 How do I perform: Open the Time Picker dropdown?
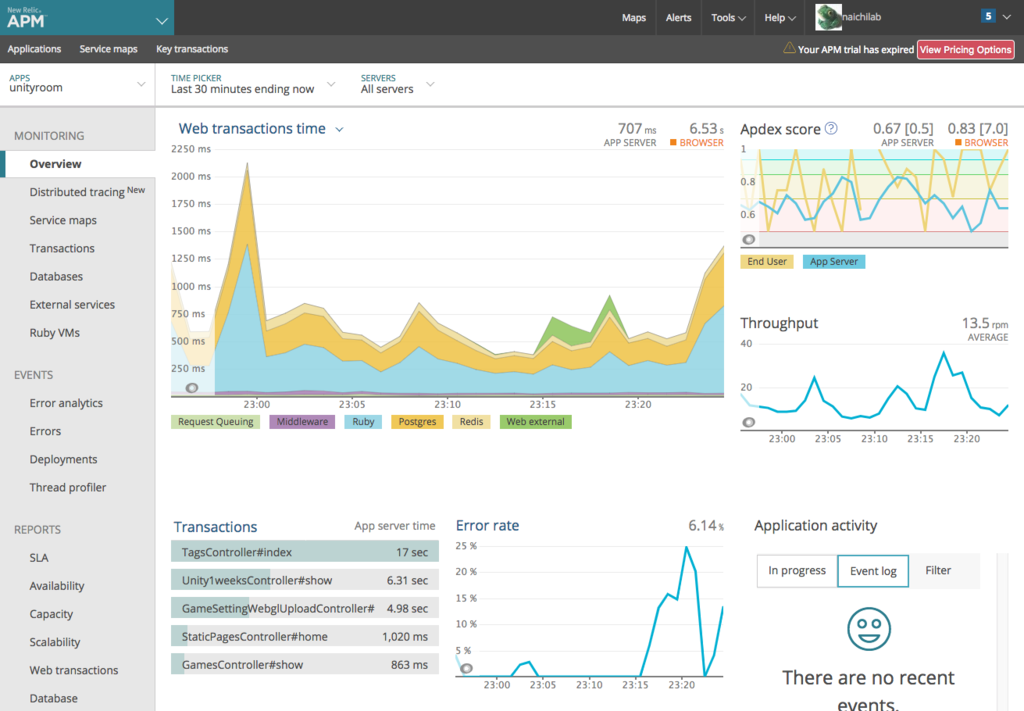[253, 84]
